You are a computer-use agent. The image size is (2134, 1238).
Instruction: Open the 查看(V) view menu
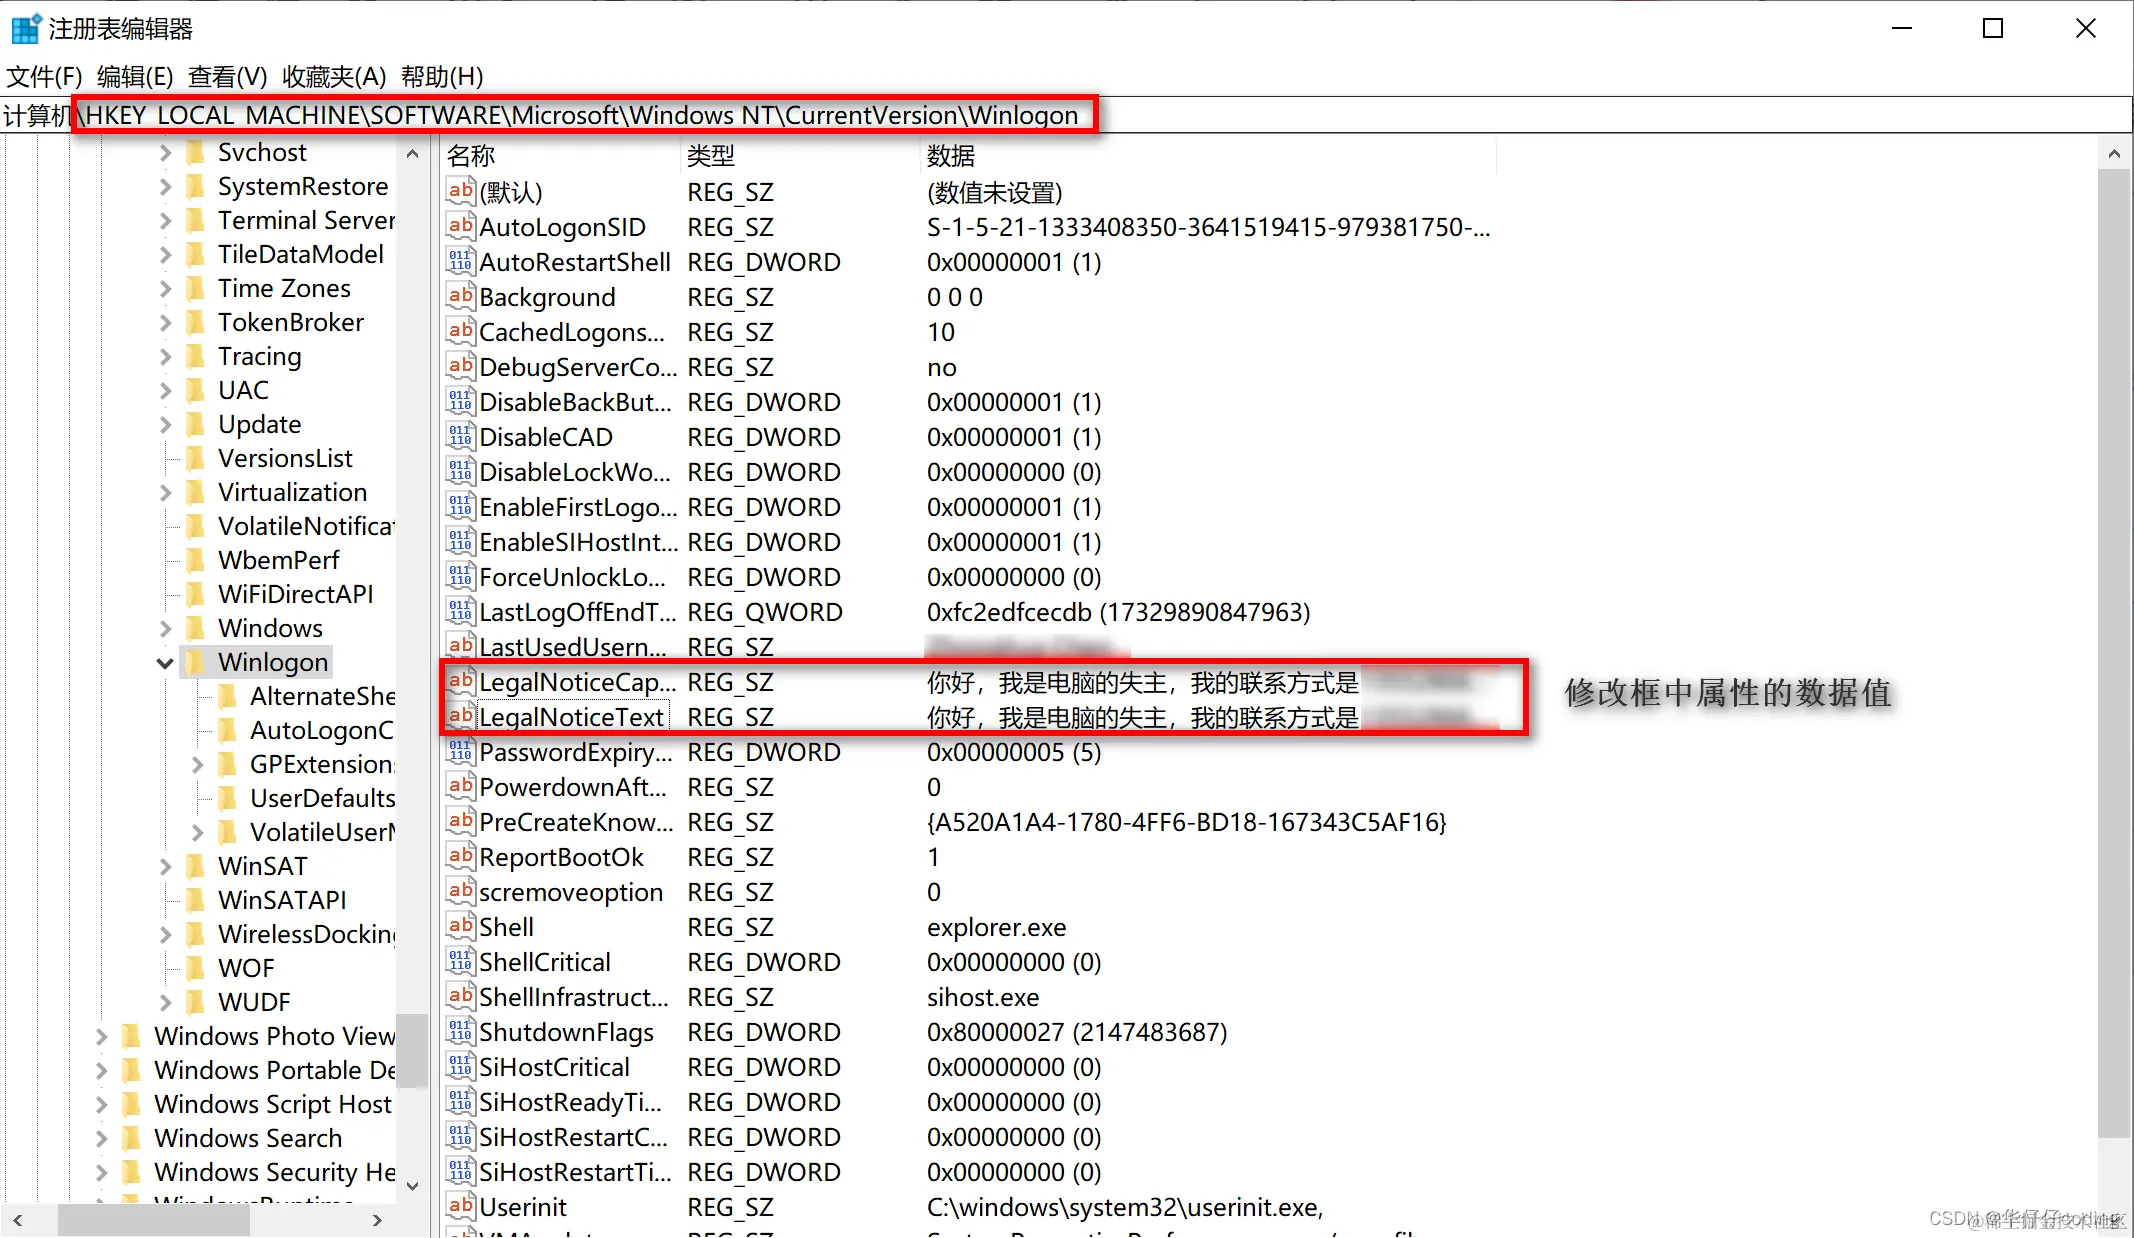pos(227,76)
